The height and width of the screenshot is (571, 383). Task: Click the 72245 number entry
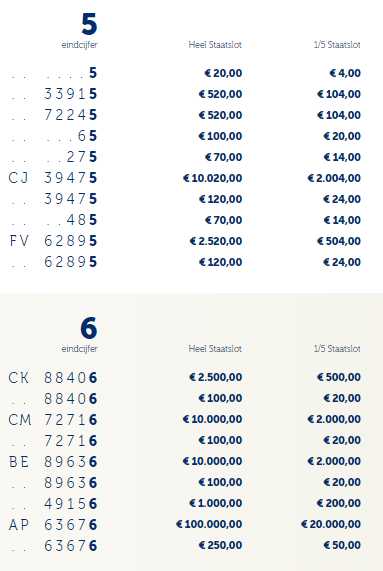click(71, 115)
